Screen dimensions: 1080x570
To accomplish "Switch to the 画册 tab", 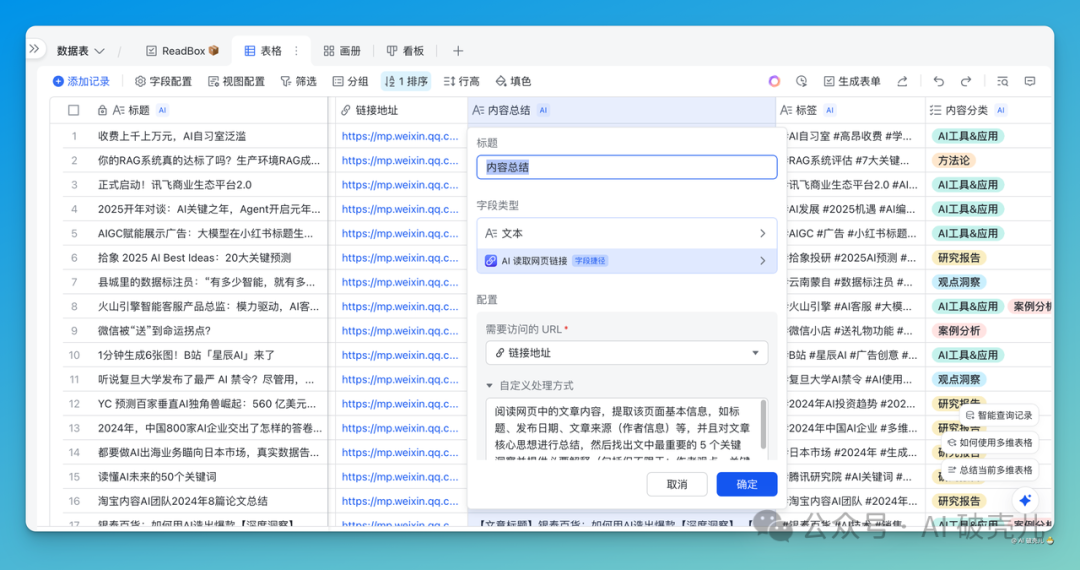I will coord(341,51).
